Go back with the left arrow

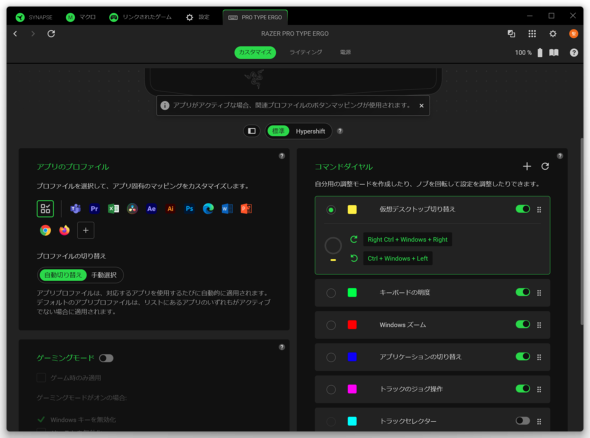[15, 34]
